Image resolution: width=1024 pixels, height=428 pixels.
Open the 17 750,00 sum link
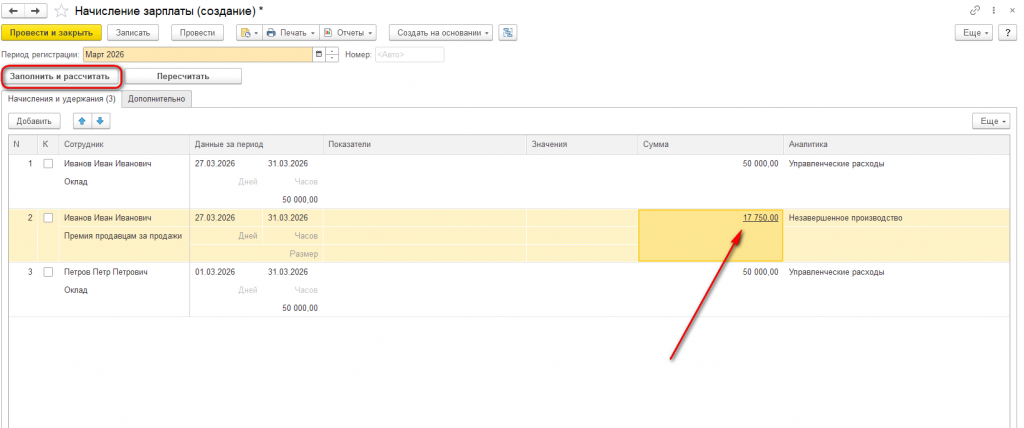760,218
